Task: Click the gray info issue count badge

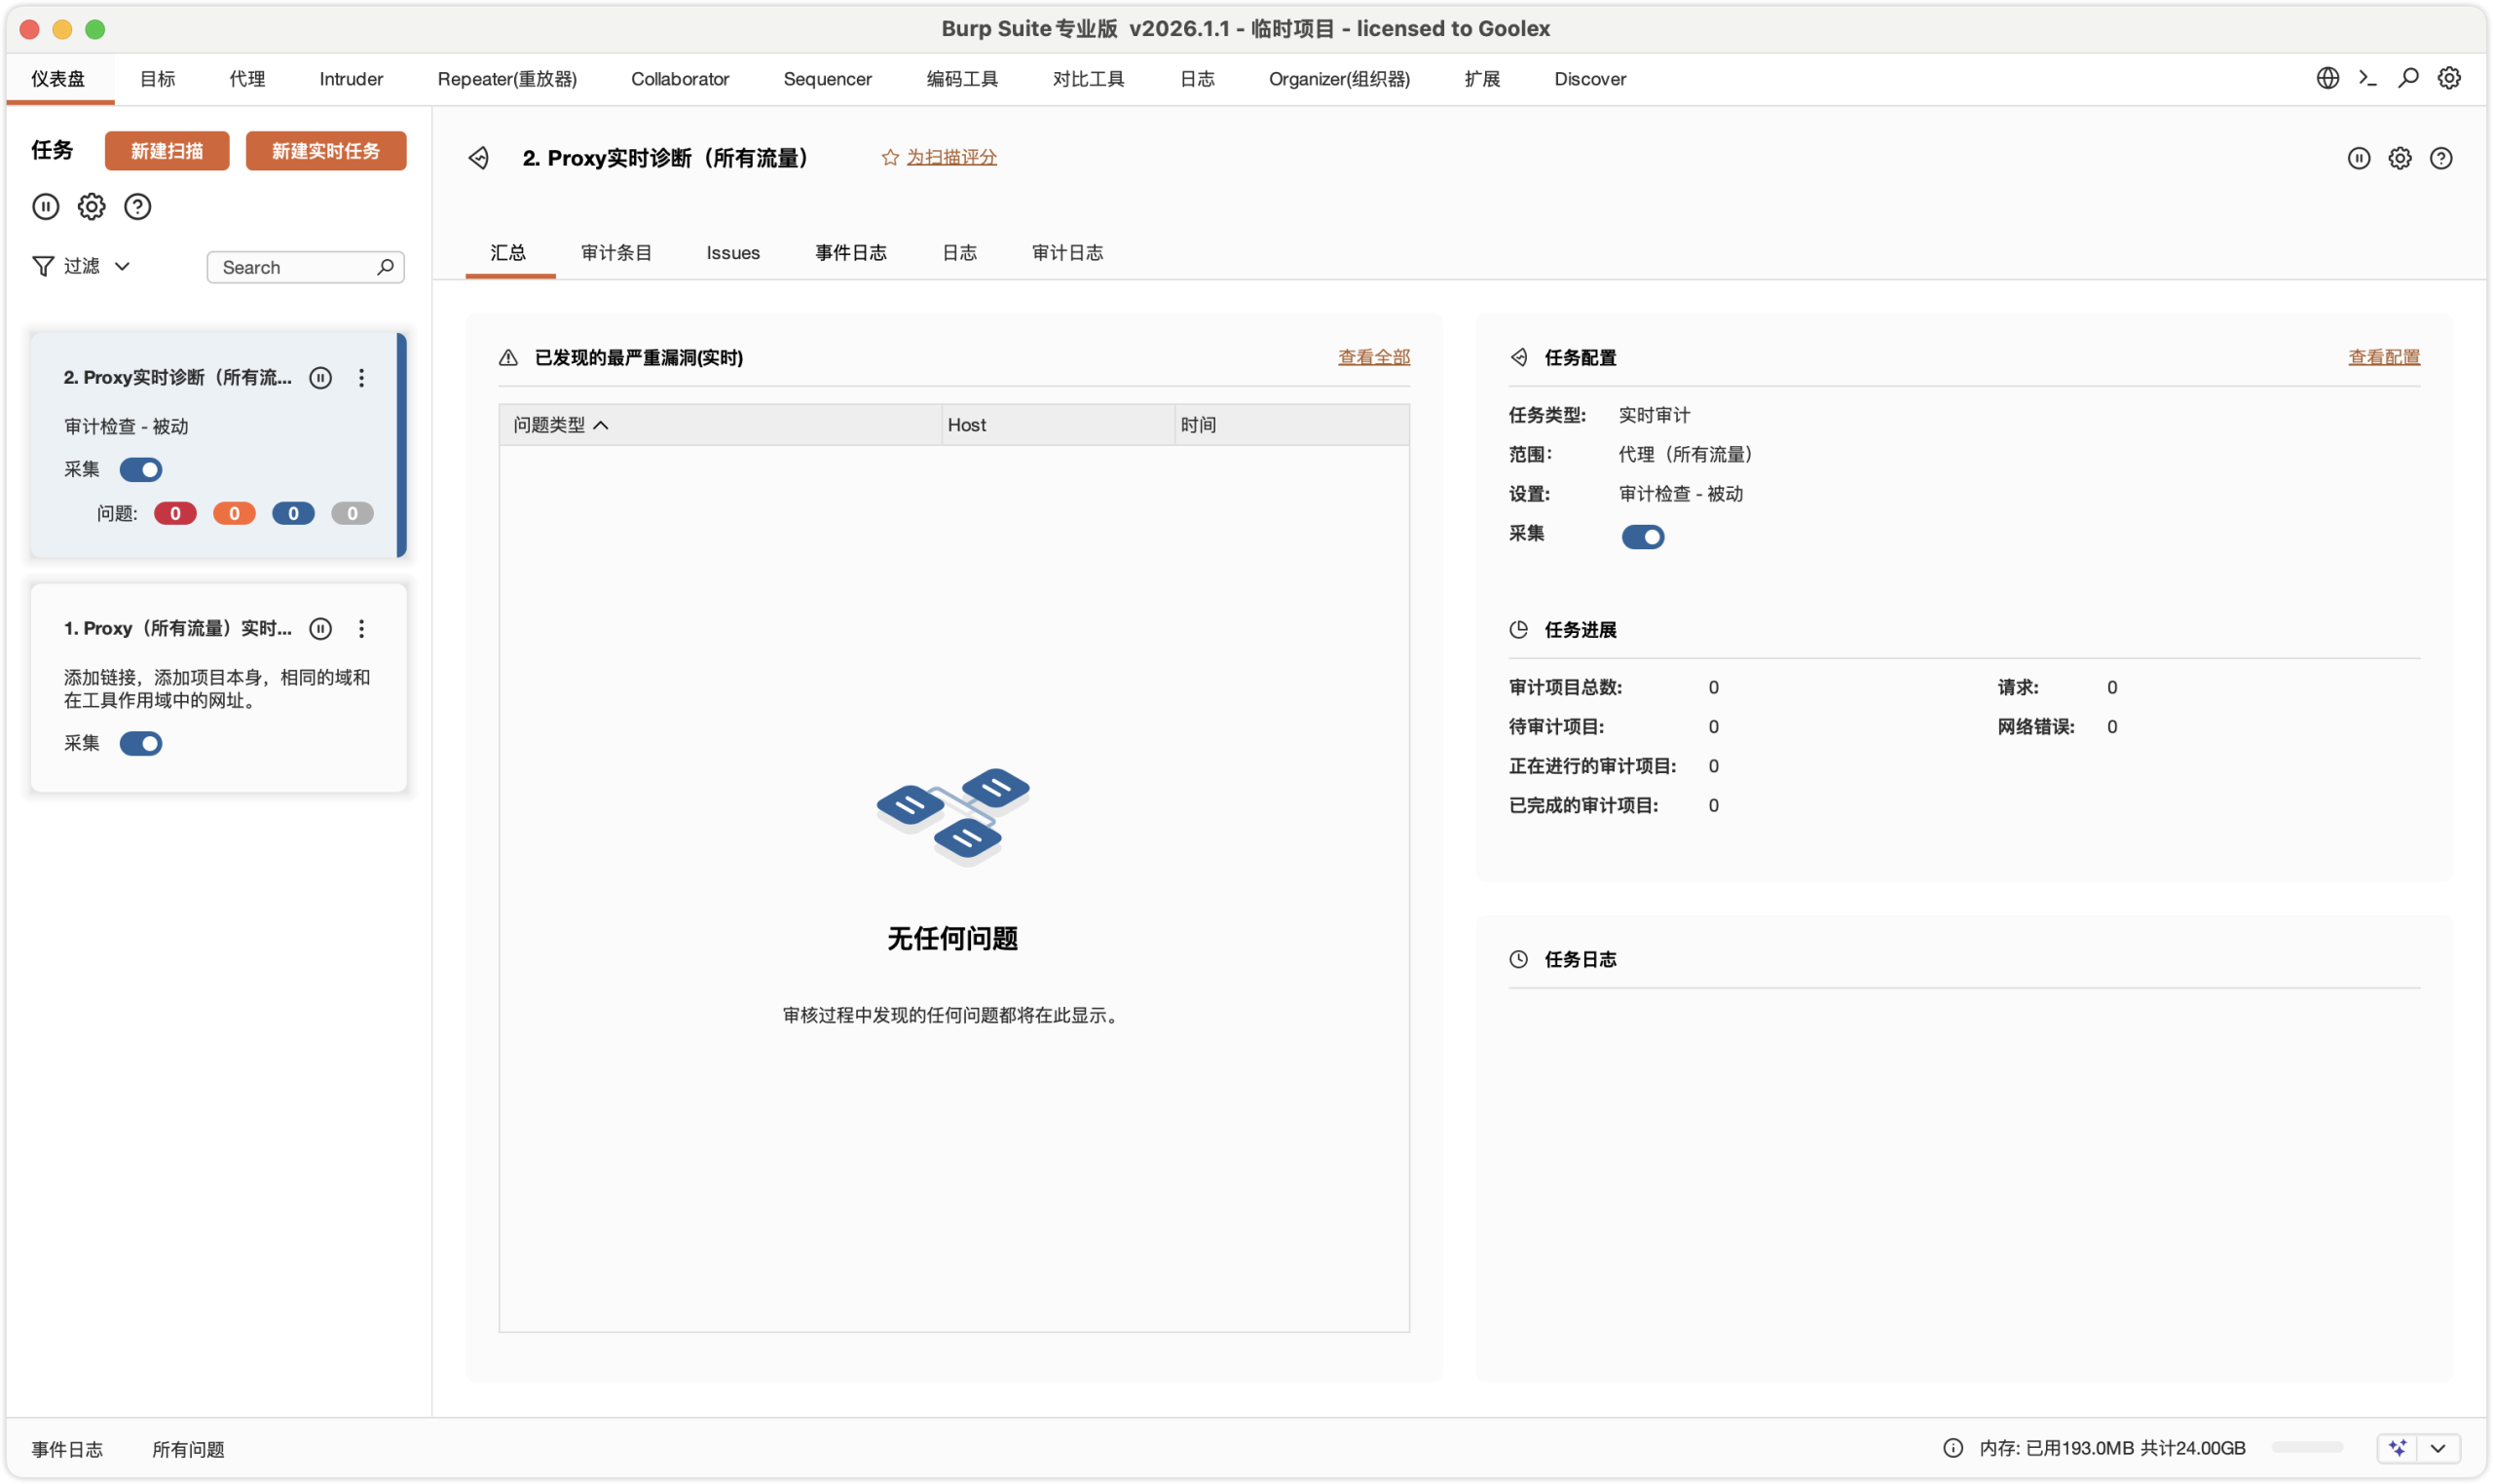Action: (x=352, y=513)
